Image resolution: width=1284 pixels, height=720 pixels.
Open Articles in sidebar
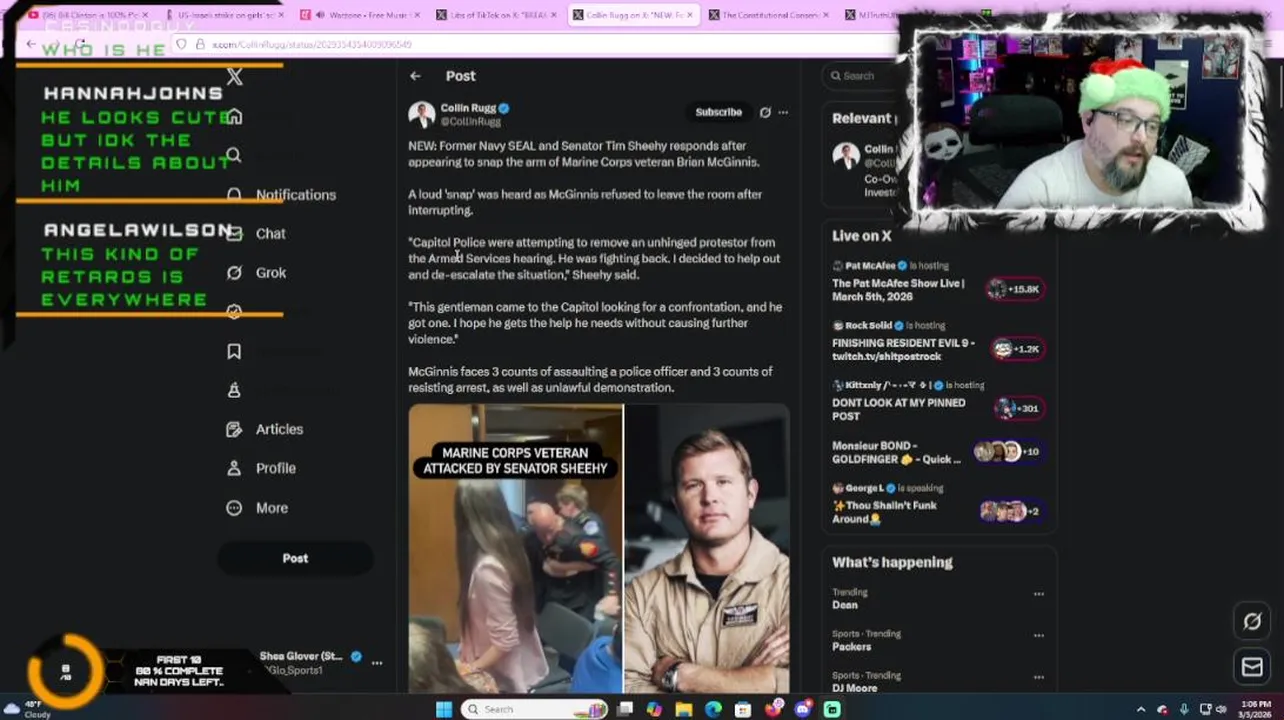[x=265, y=429]
